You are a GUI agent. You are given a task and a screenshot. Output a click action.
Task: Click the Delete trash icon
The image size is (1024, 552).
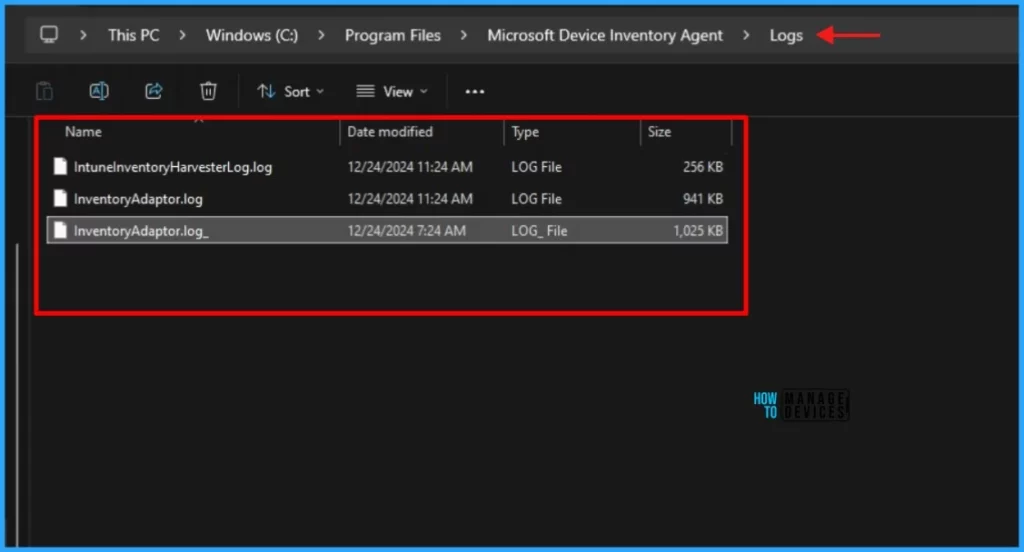tap(208, 91)
